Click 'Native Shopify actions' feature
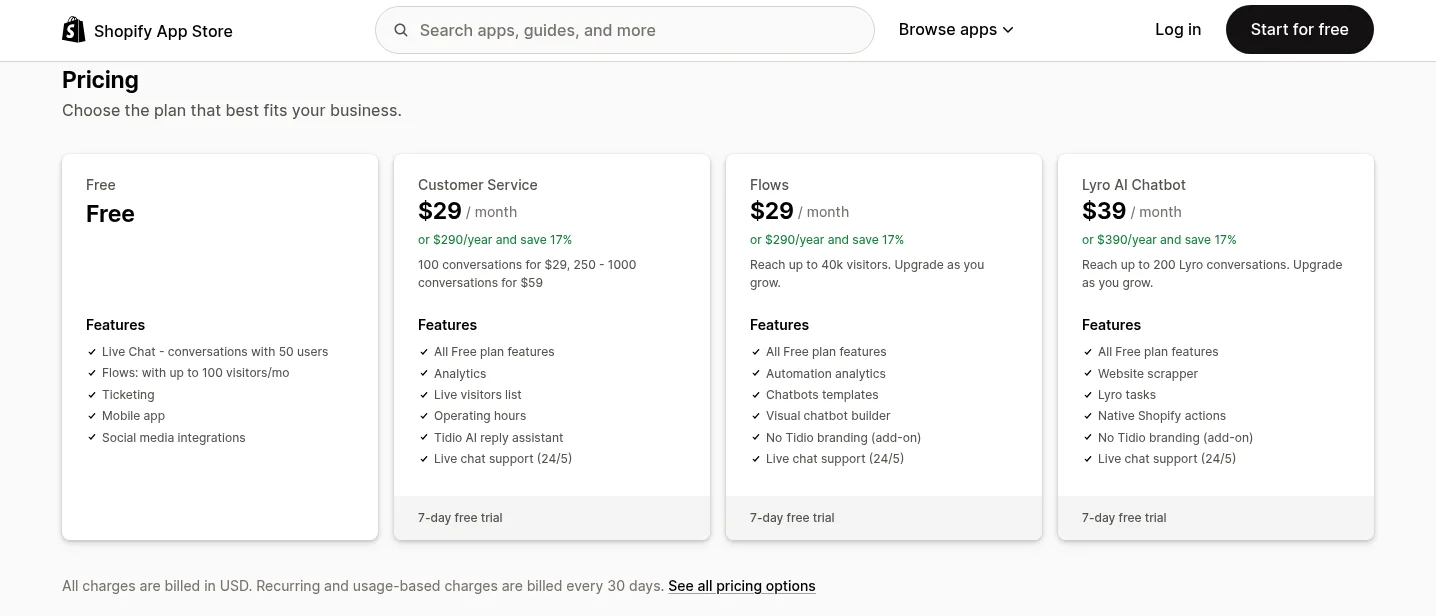1436x616 pixels. point(1162,416)
